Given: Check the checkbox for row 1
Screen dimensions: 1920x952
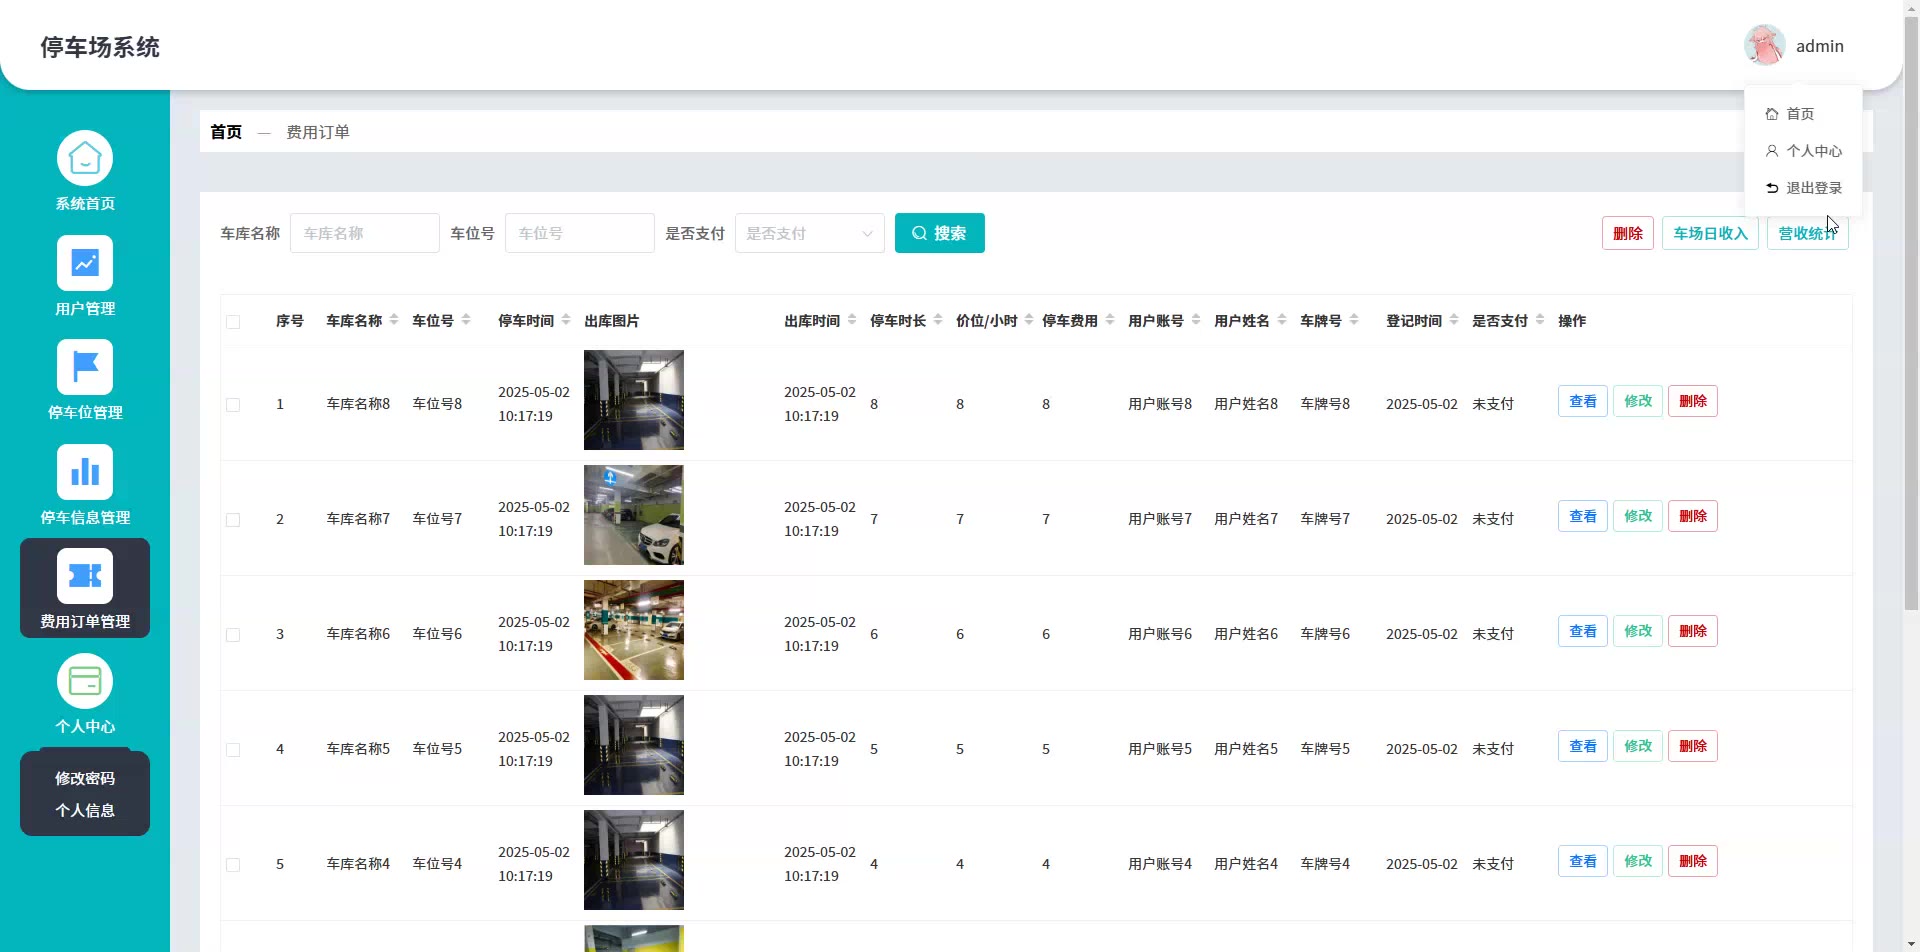Looking at the screenshot, I should point(233,405).
